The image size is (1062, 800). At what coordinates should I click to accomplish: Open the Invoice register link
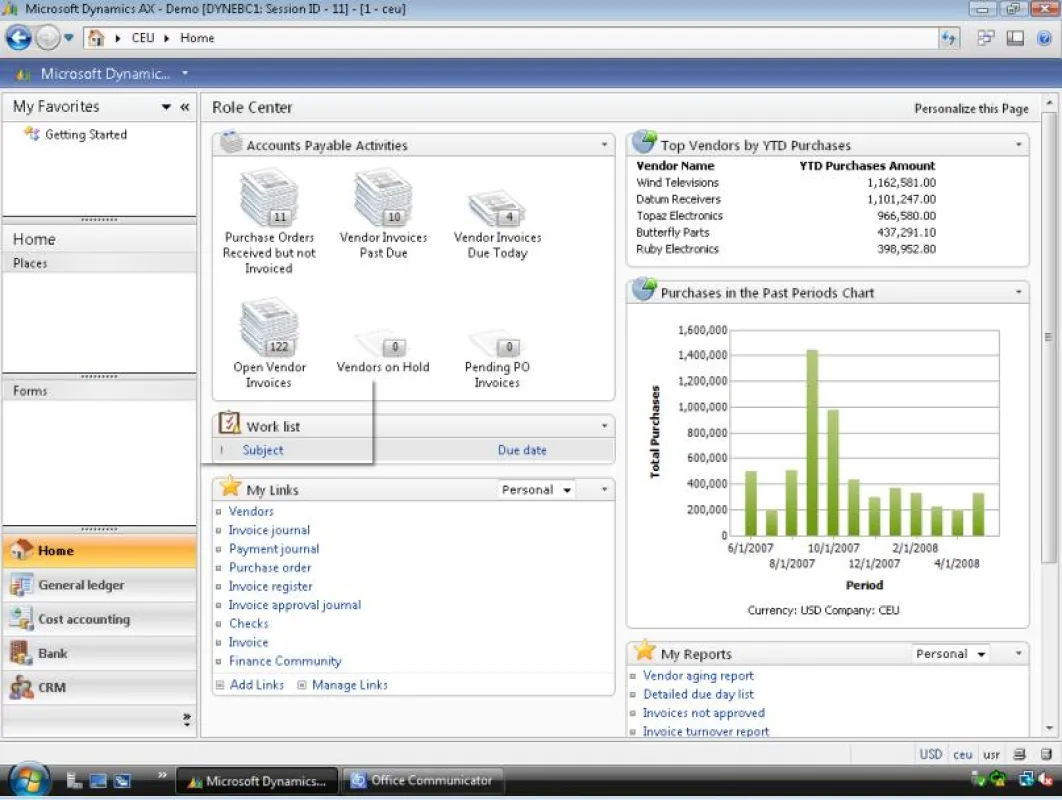270,586
